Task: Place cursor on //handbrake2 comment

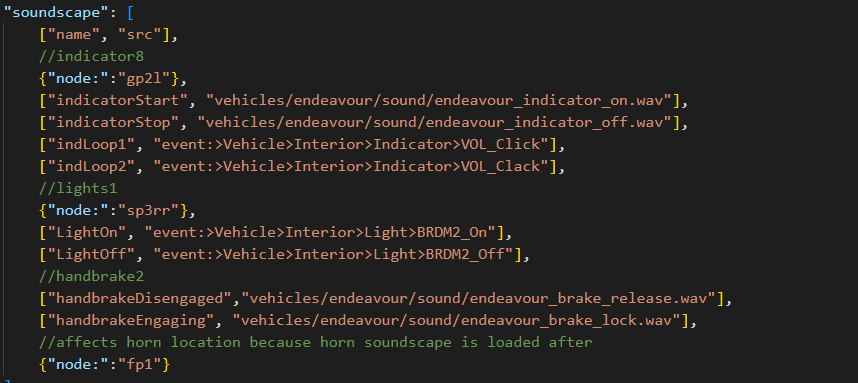Action: coord(91,277)
